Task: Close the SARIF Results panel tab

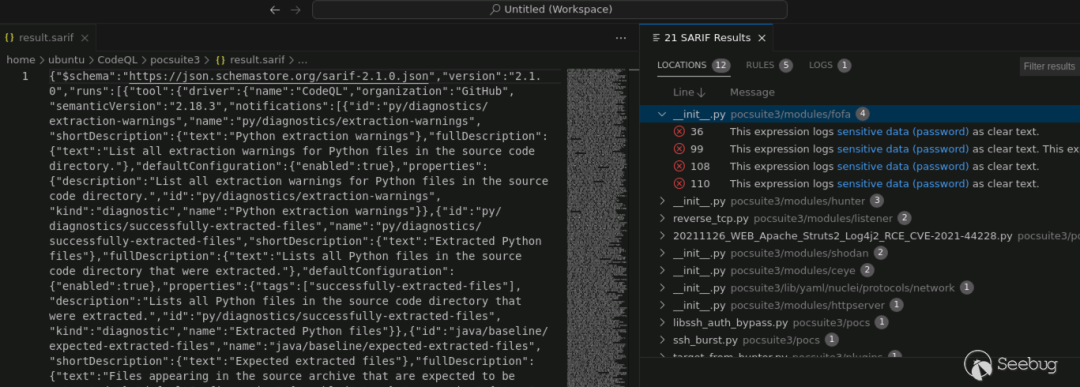Action: click(x=762, y=38)
